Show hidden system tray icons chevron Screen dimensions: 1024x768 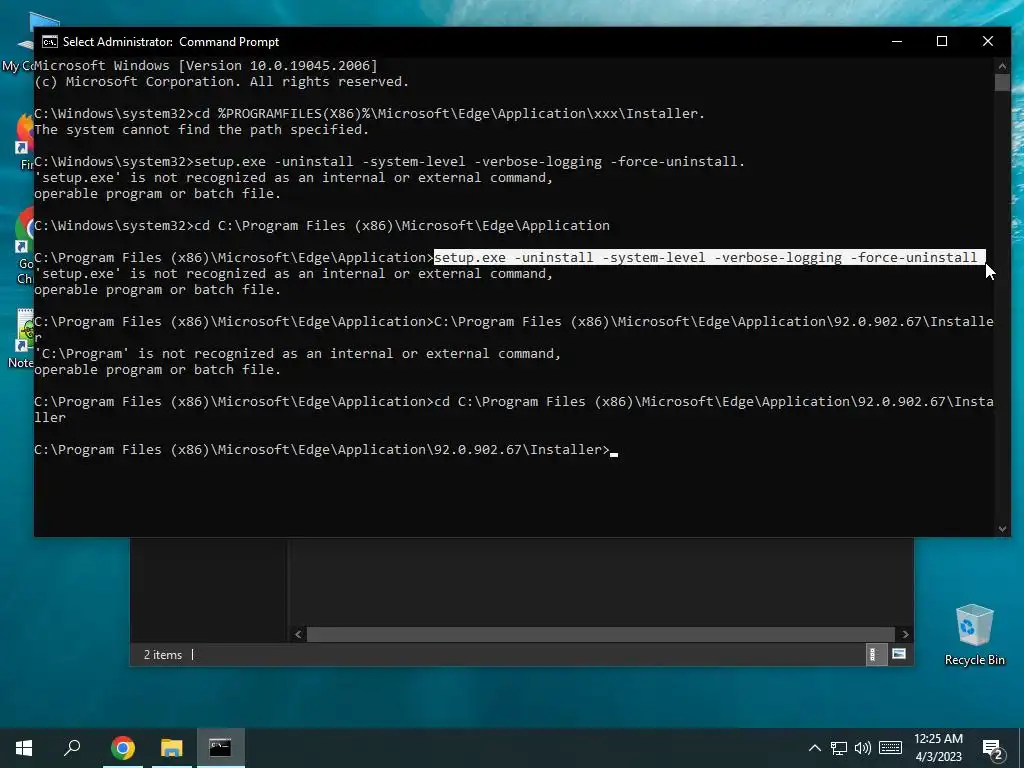(x=814, y=748)
